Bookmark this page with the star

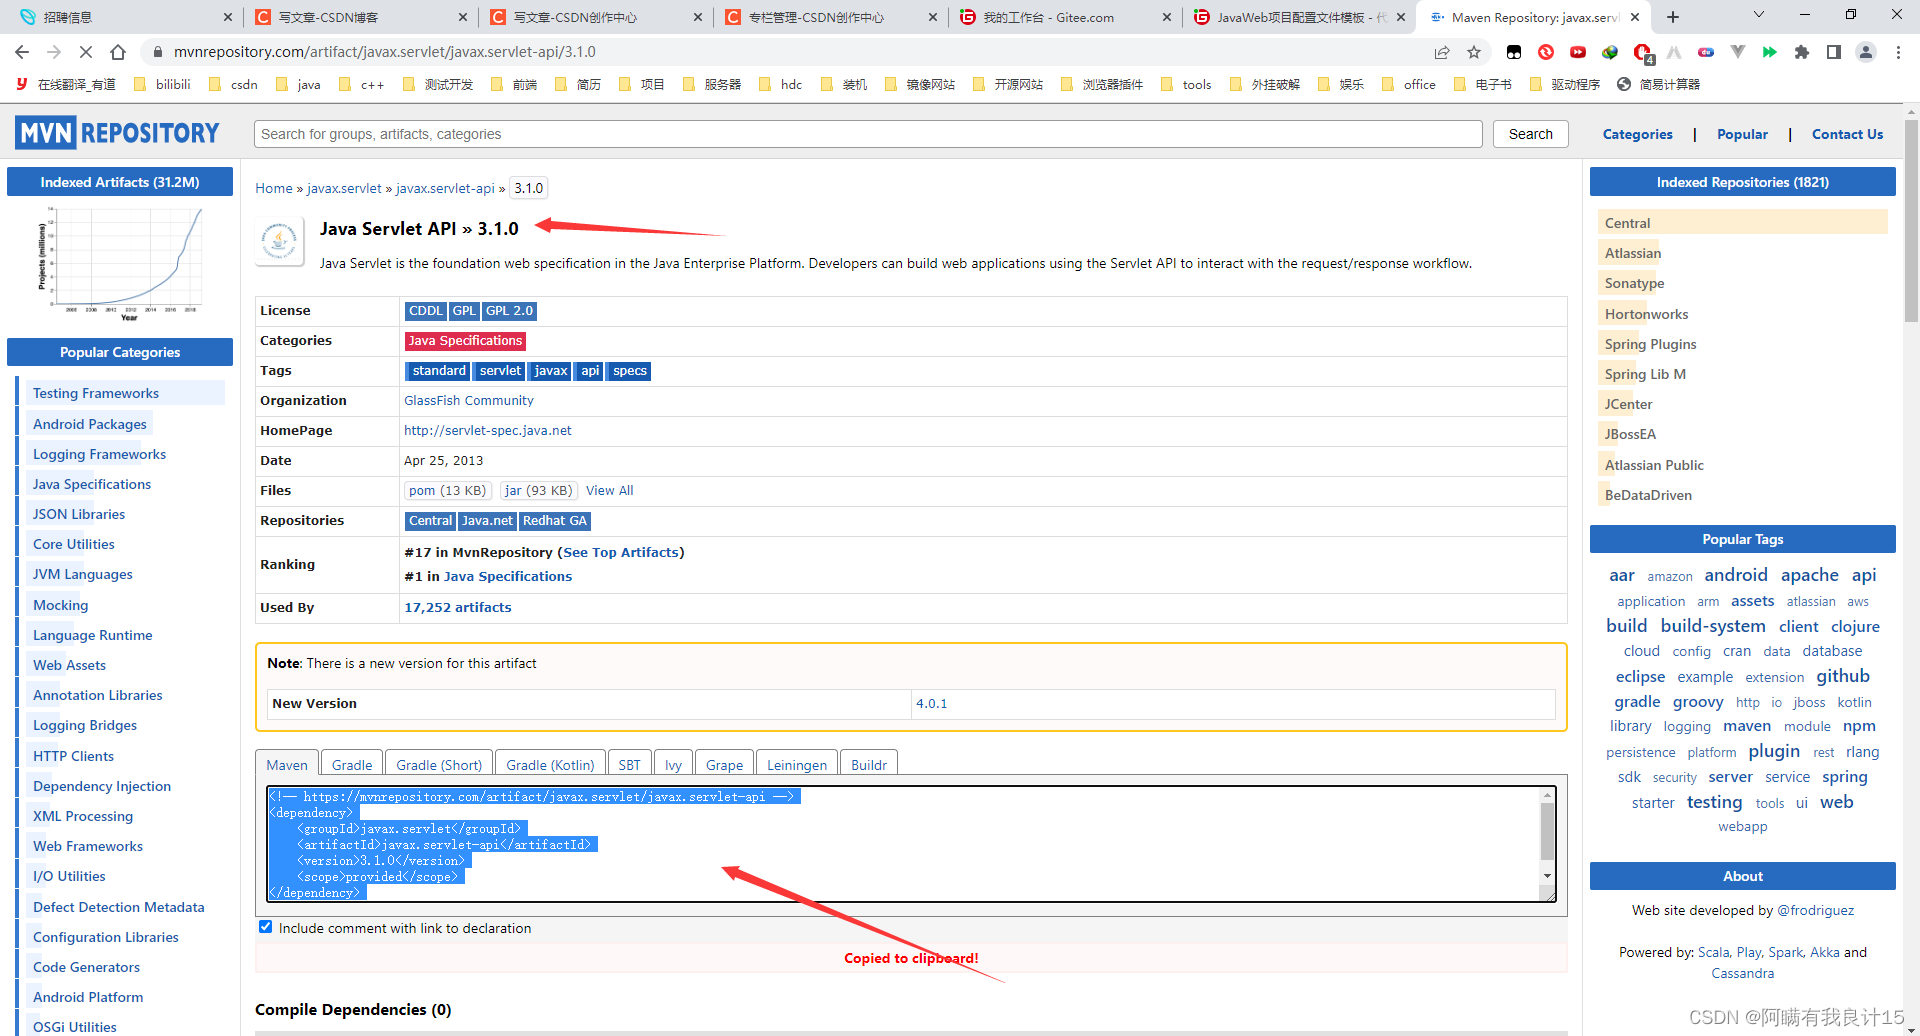1474,52
